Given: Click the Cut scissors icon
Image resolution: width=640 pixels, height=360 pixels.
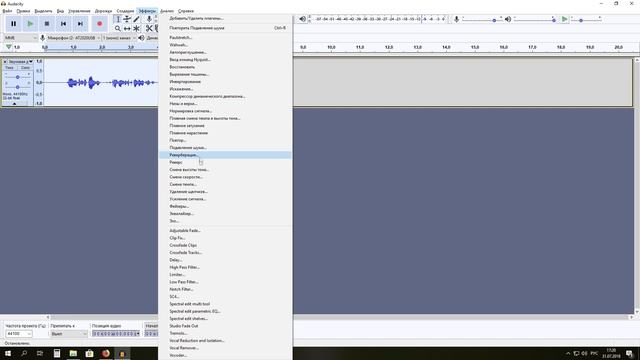Looking at the screenshot, I should [x=149, y=29].
